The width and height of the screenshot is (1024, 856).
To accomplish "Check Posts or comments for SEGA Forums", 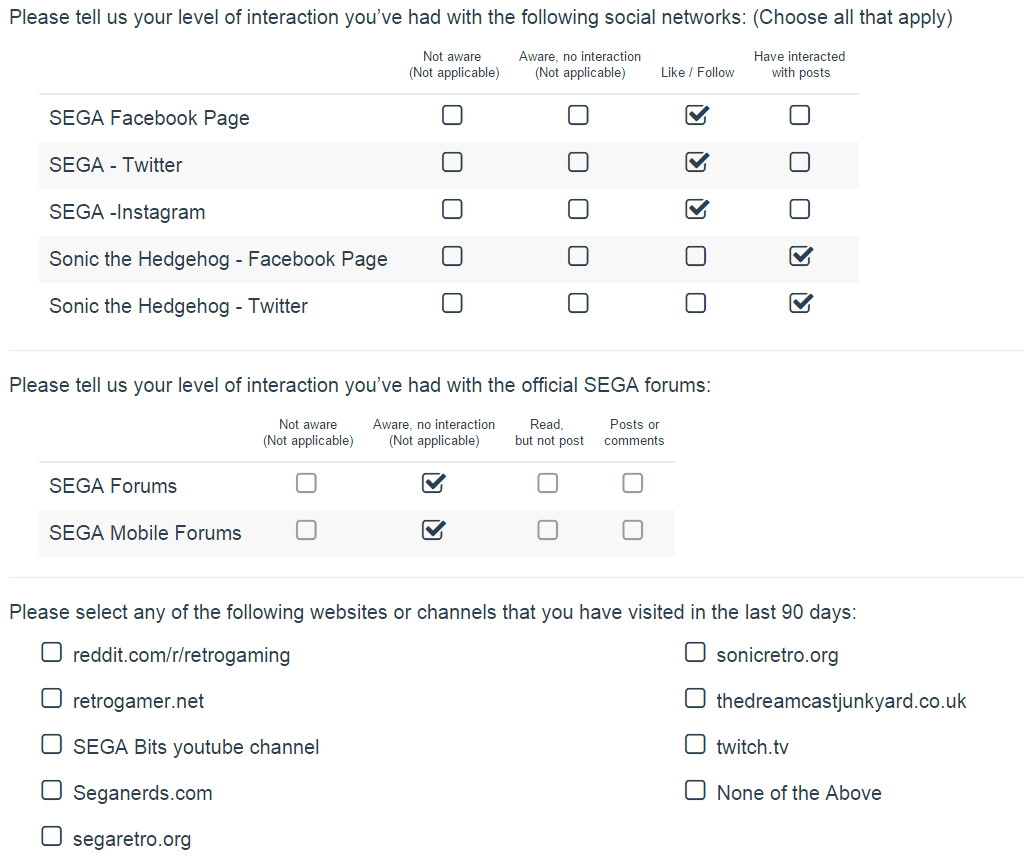I will [632, 484].
